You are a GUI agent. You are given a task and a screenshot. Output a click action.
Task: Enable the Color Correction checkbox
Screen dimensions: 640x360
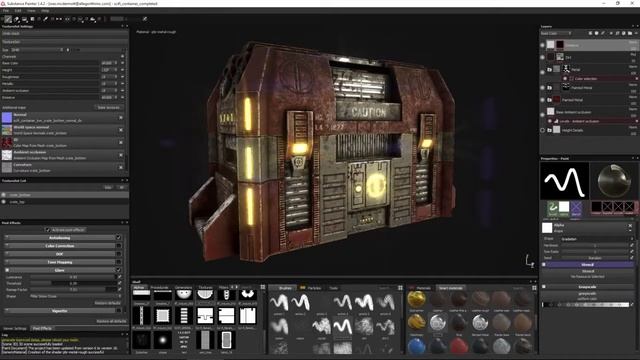[118, 246]
